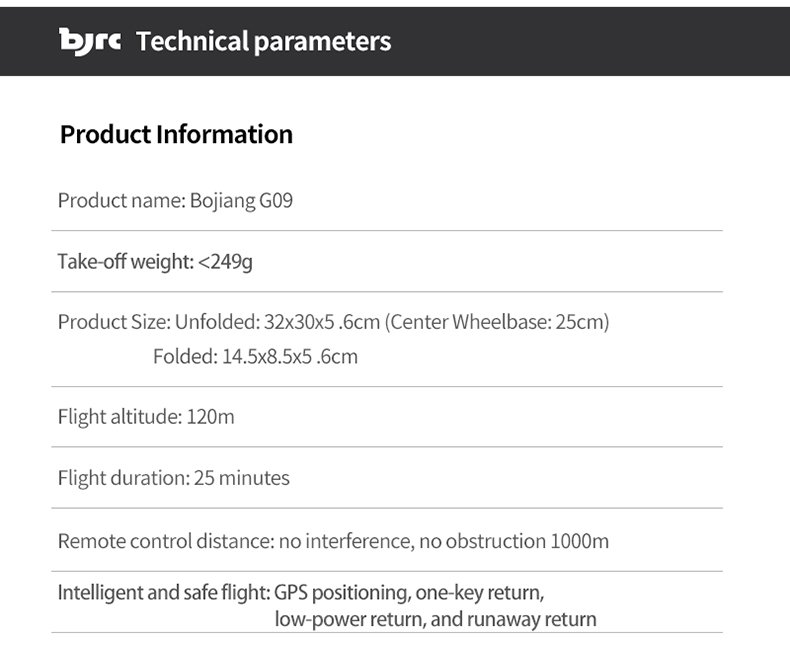Click the "Remote control distance:" label

[165, 541]
